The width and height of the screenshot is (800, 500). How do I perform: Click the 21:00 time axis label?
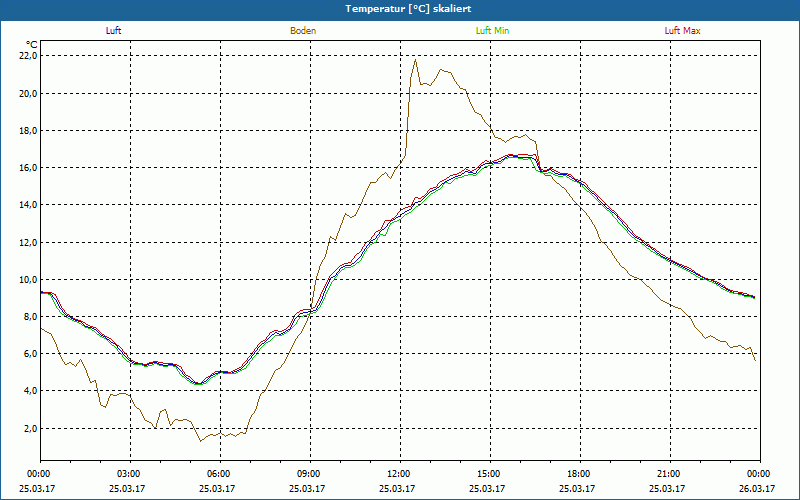click(x=670, y=474)
